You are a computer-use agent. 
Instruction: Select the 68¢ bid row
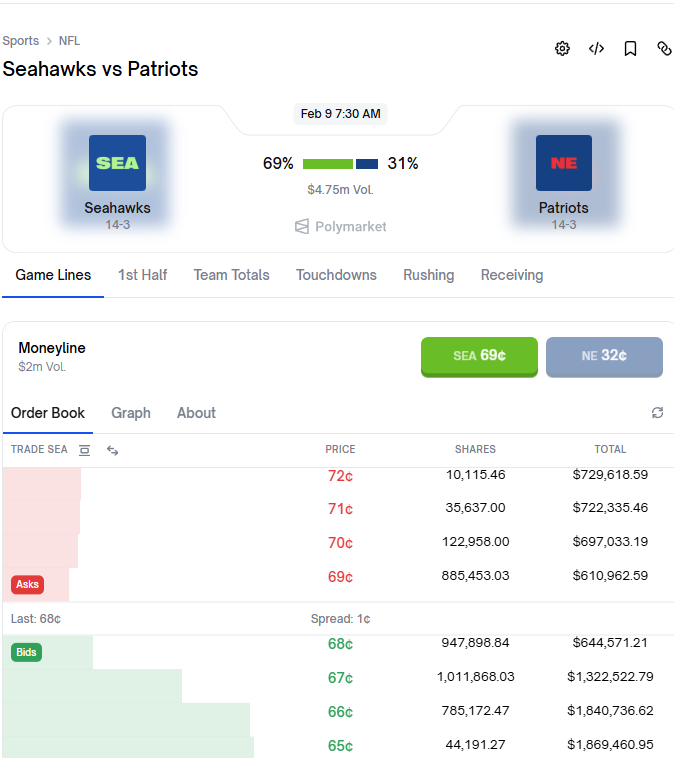coord(340,644)
